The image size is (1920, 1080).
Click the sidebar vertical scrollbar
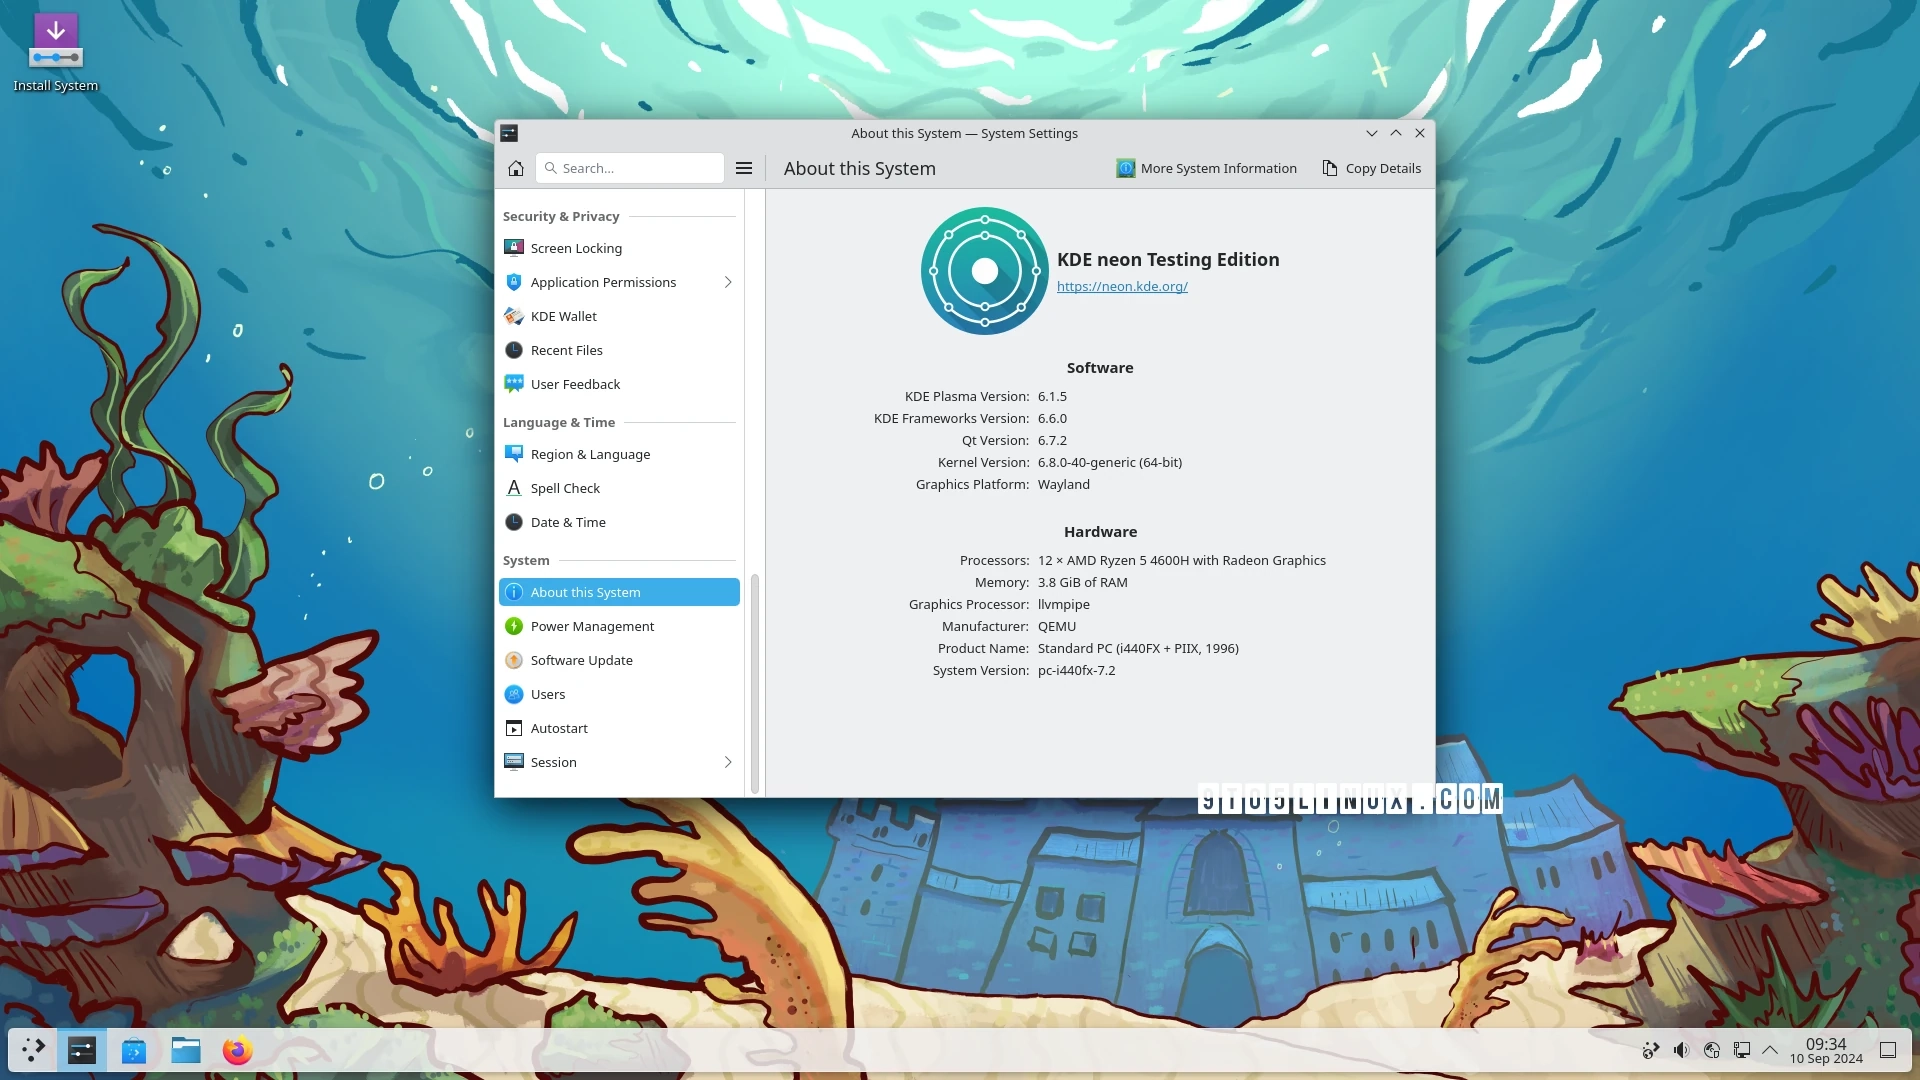click(755, 684)
